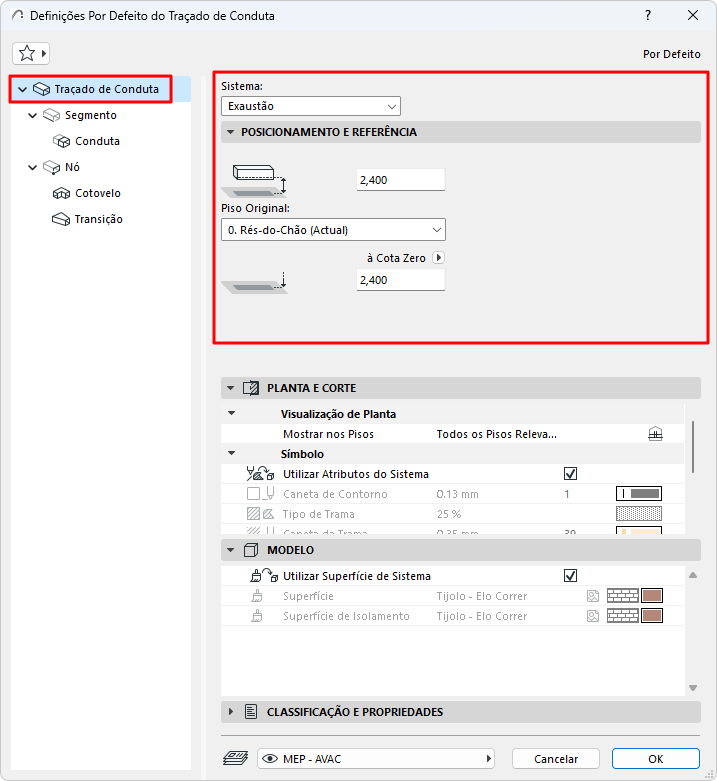Open the Sistema dropdown showing Exaustão
This screenshot has width=717, height=781.
pyautogui.click(x=311, y=106)
